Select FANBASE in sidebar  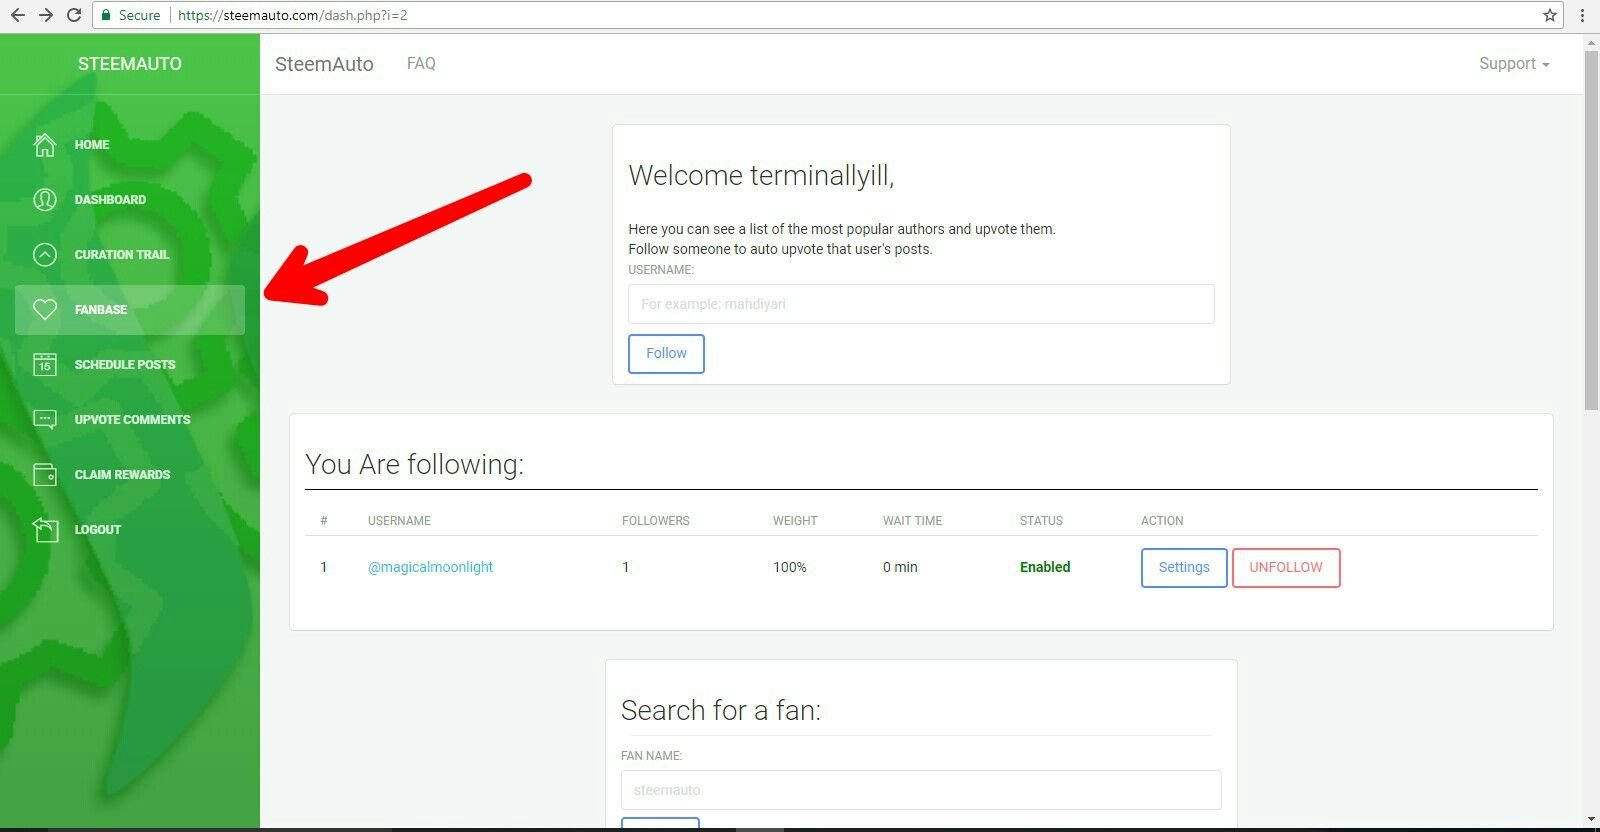[x=130, y=310]
